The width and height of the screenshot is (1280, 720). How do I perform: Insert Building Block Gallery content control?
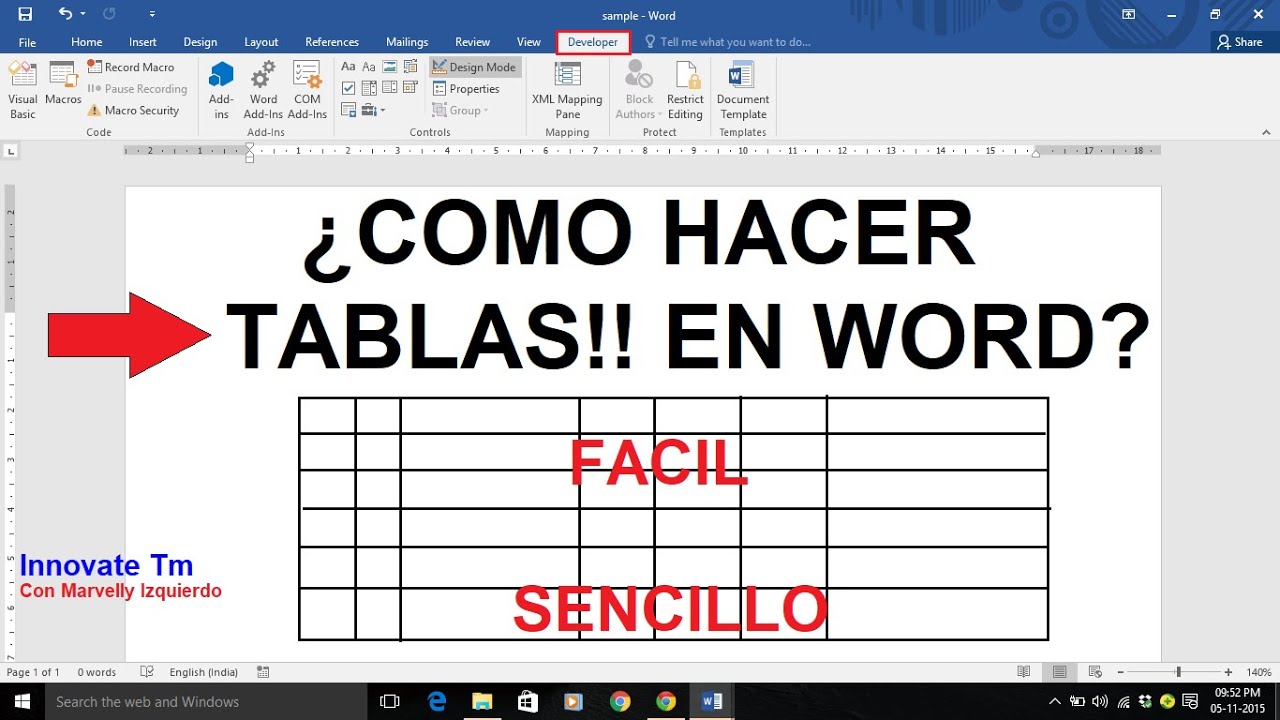click(x=410, y=67)
